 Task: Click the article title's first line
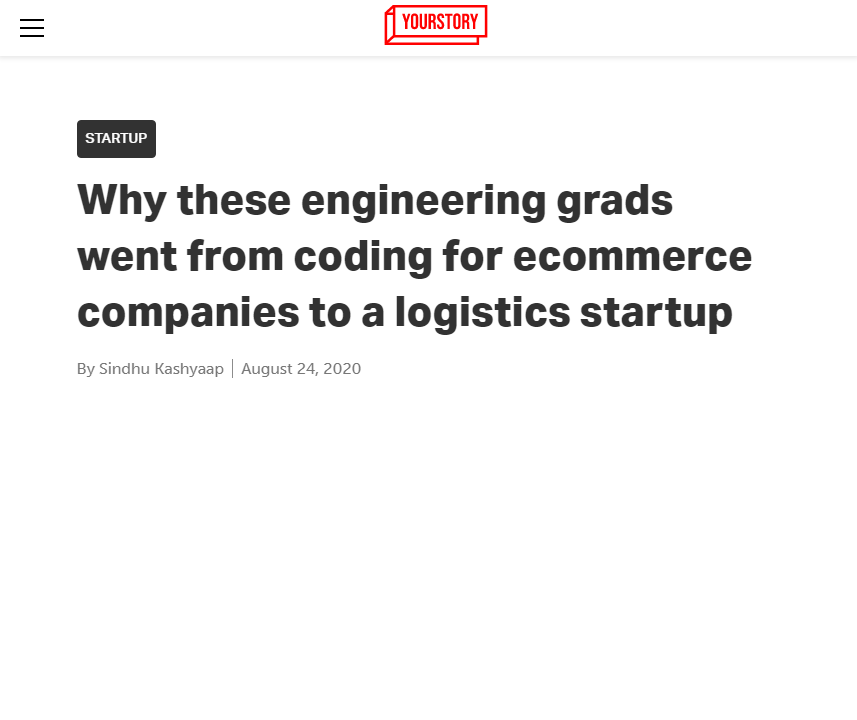[x=375, y=200]
